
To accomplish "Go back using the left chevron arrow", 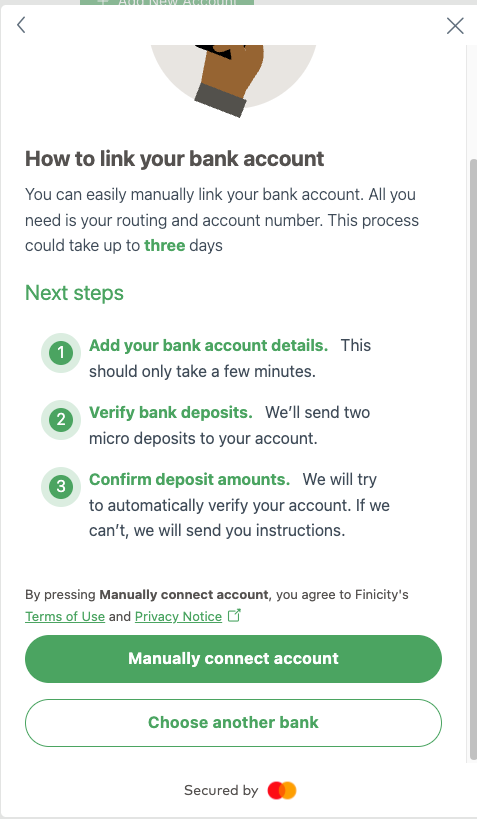I will point(21,25).
